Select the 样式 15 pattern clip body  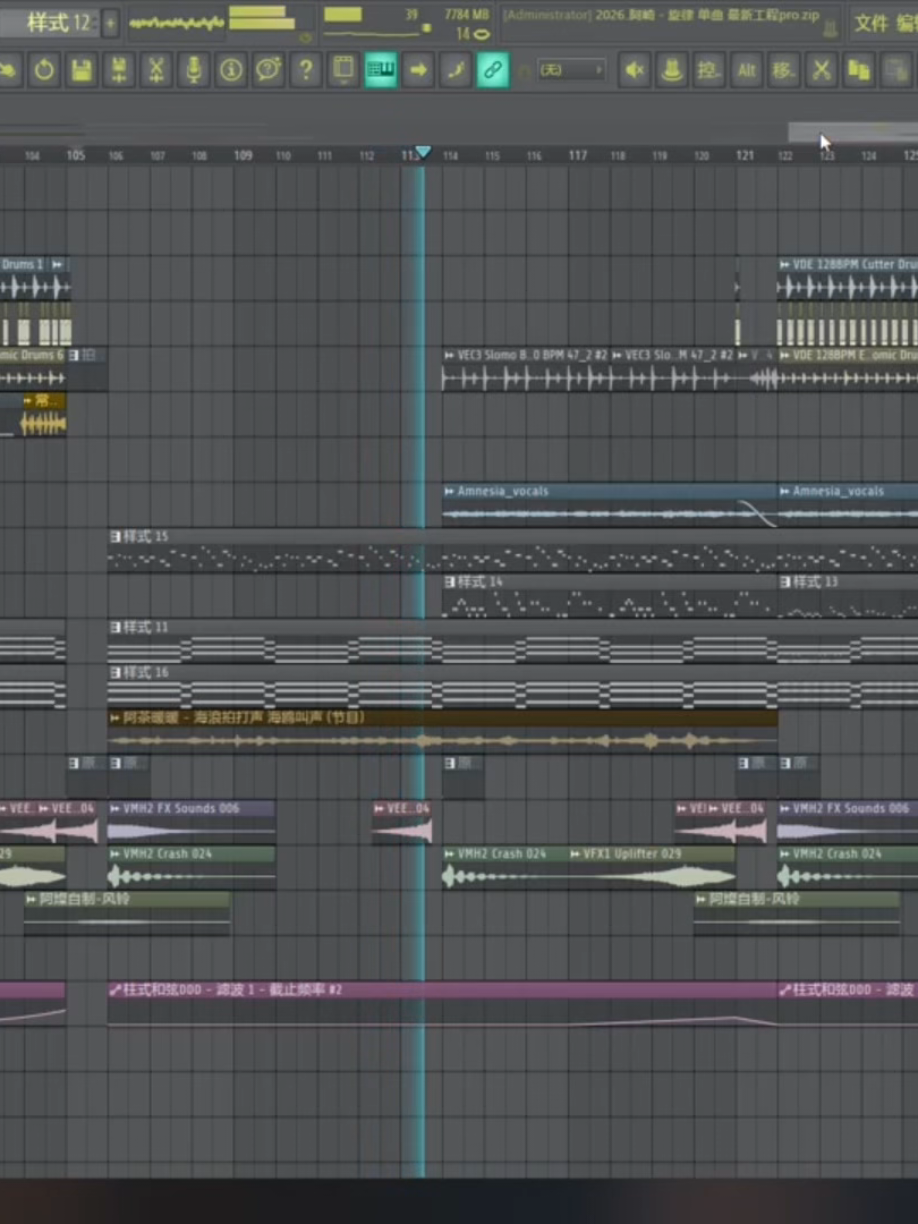[x=512, y=559]
